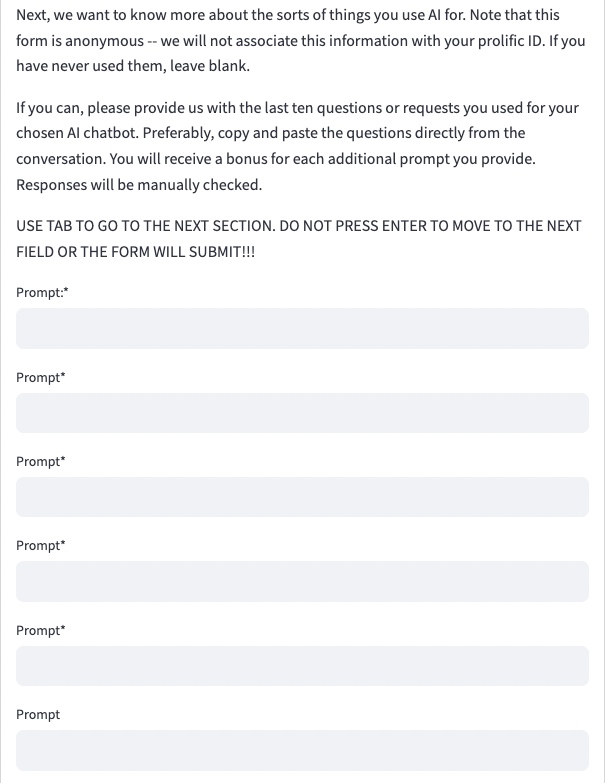The image size is (605, 783).
Task: Click the fifth Prompt* field label
Action: coord(40,630)
